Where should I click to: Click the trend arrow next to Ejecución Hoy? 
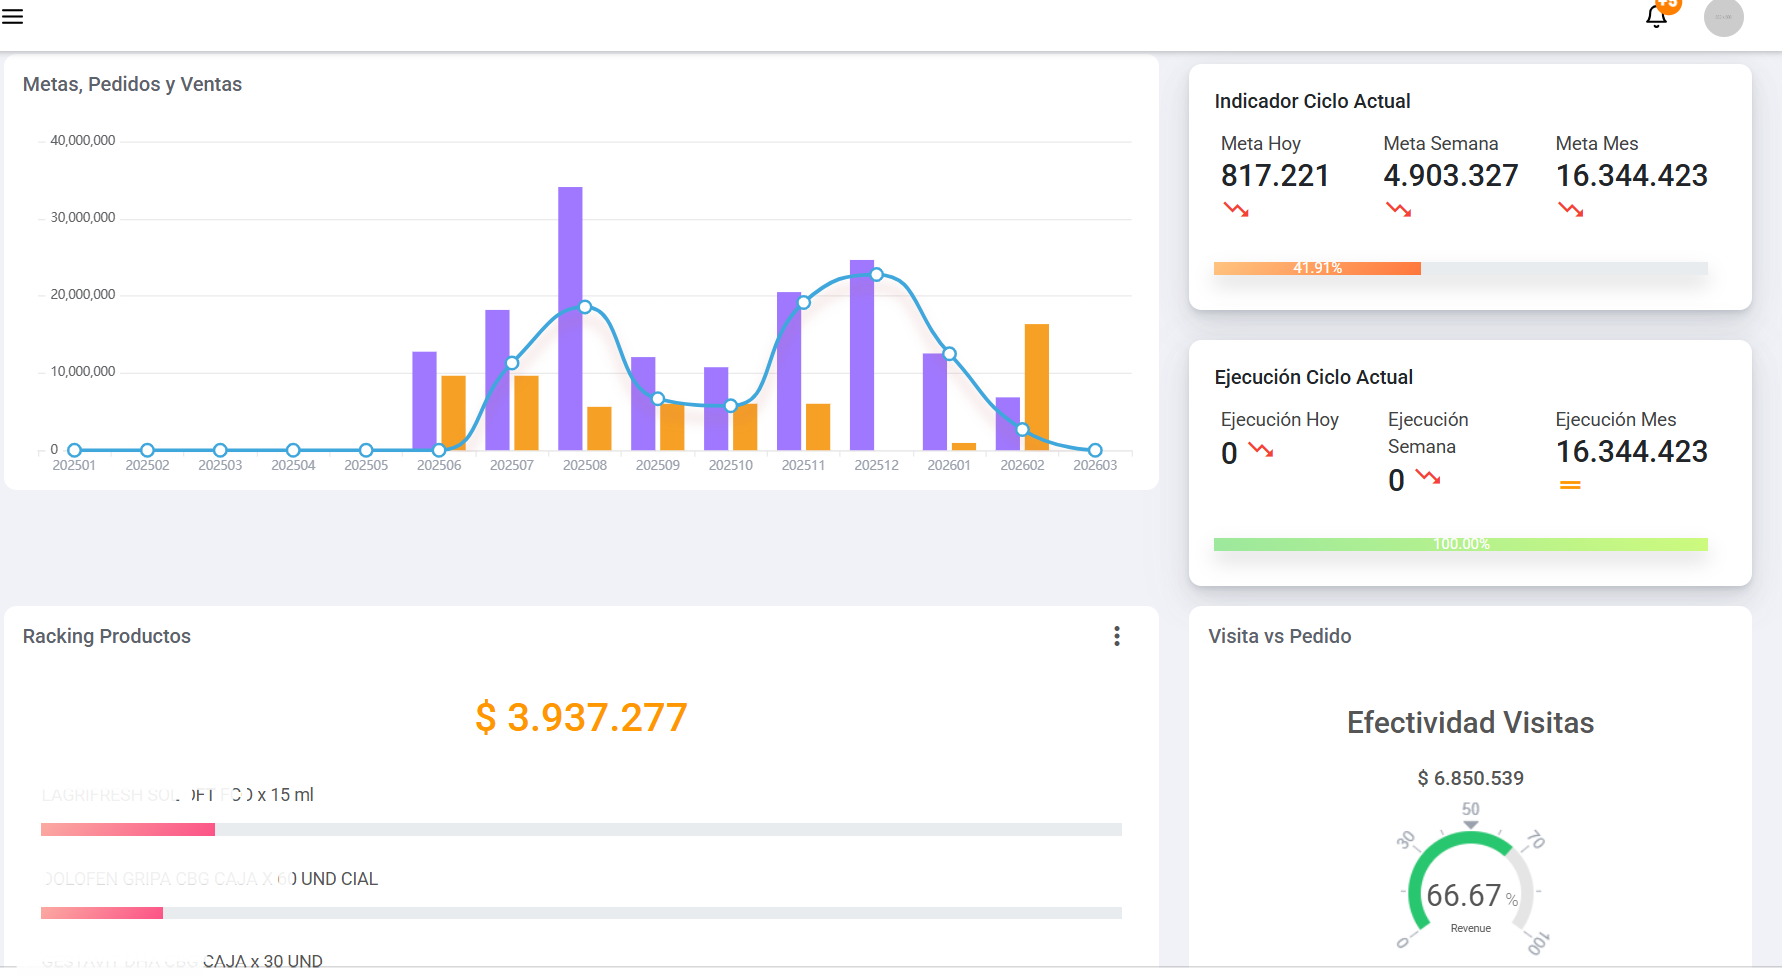pos(1260,453)
